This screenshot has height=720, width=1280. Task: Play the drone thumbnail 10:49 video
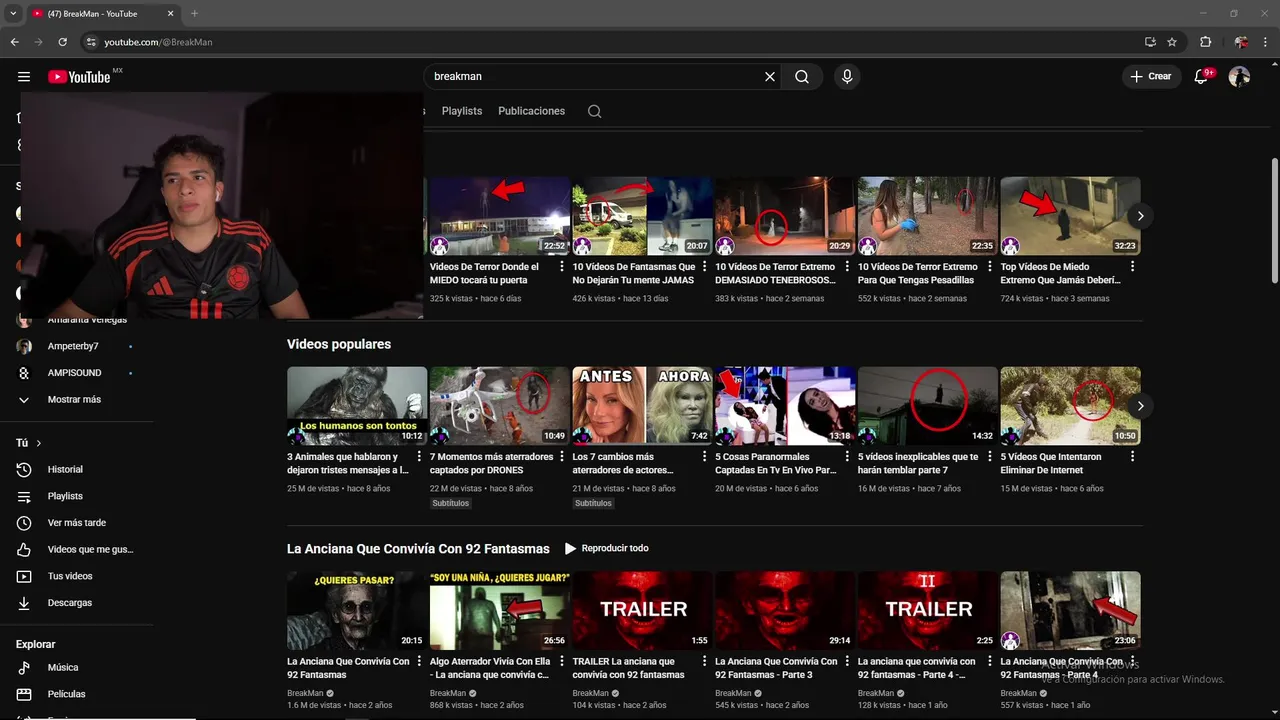point(500,406)
